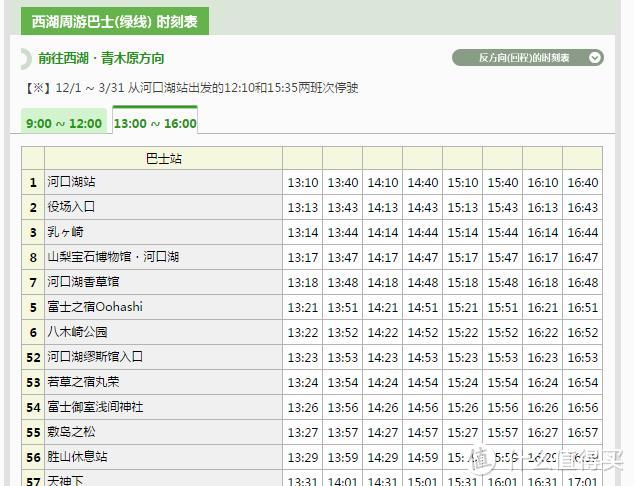634x486 pixels.
Task: Select the 若草之宿丸荣 stop name
Action: pyautogui.click(x=83, y=382)
